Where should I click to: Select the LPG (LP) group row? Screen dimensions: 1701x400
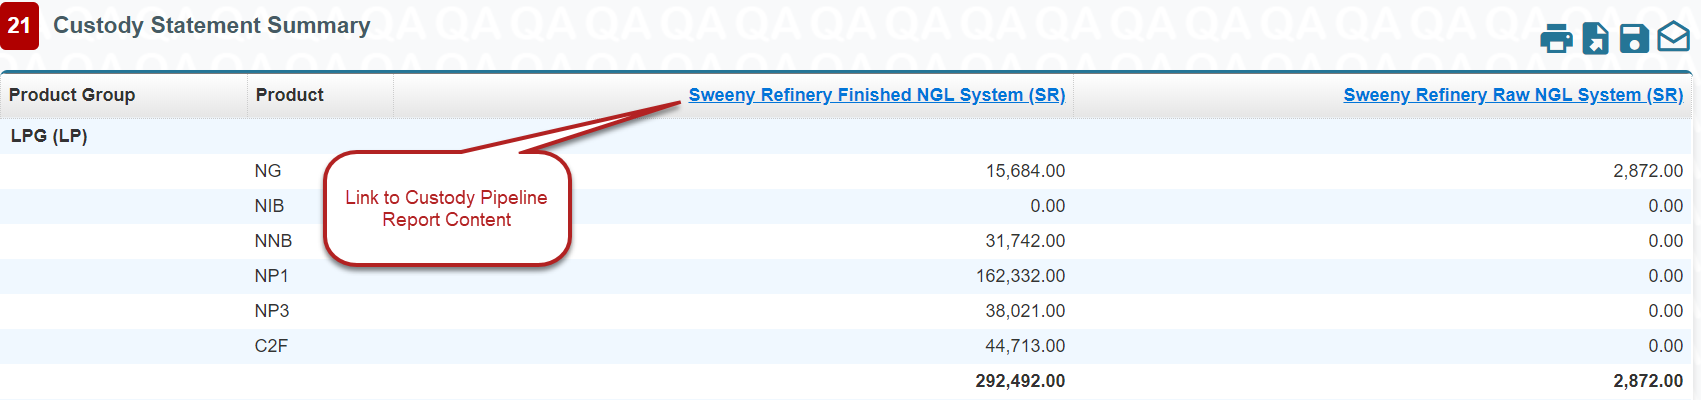[49, 136]
